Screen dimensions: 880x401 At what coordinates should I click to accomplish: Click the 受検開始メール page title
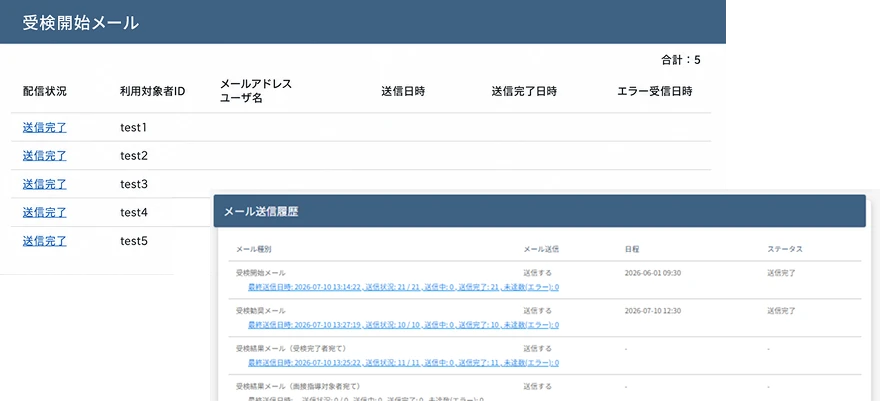pyautogui.click(x=81, y=23)
